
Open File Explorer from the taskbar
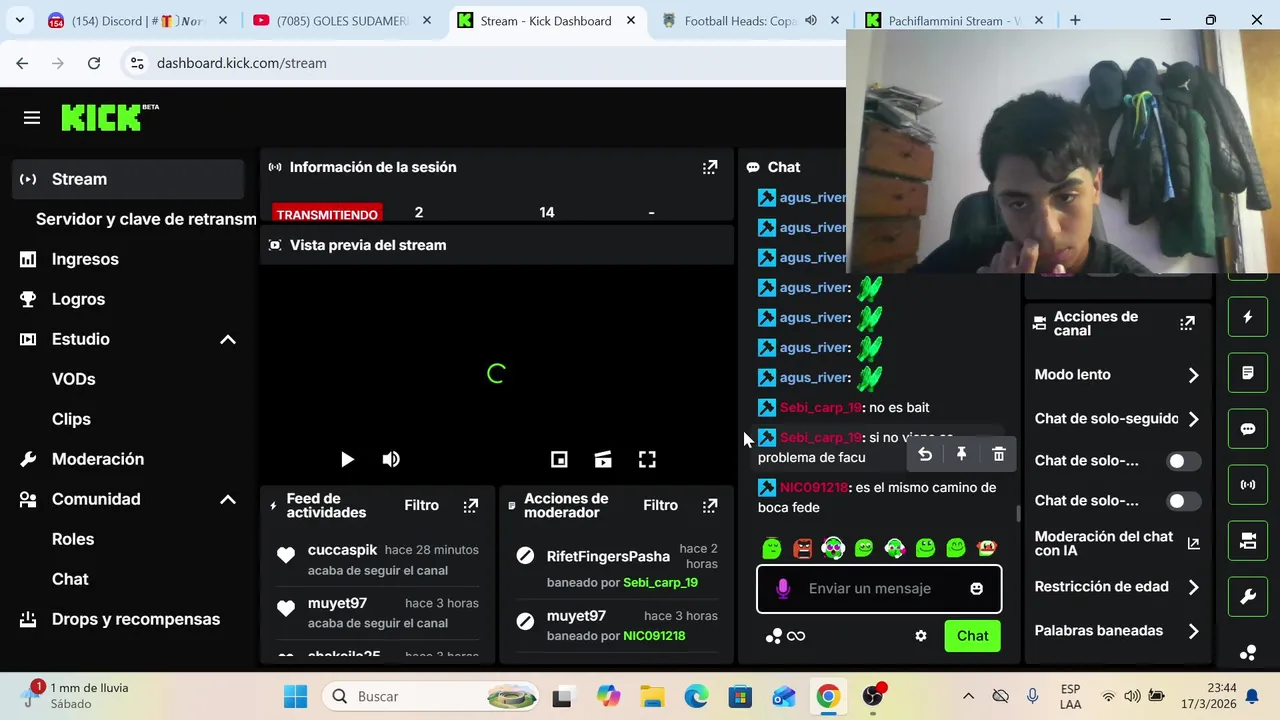pos(652,696)
